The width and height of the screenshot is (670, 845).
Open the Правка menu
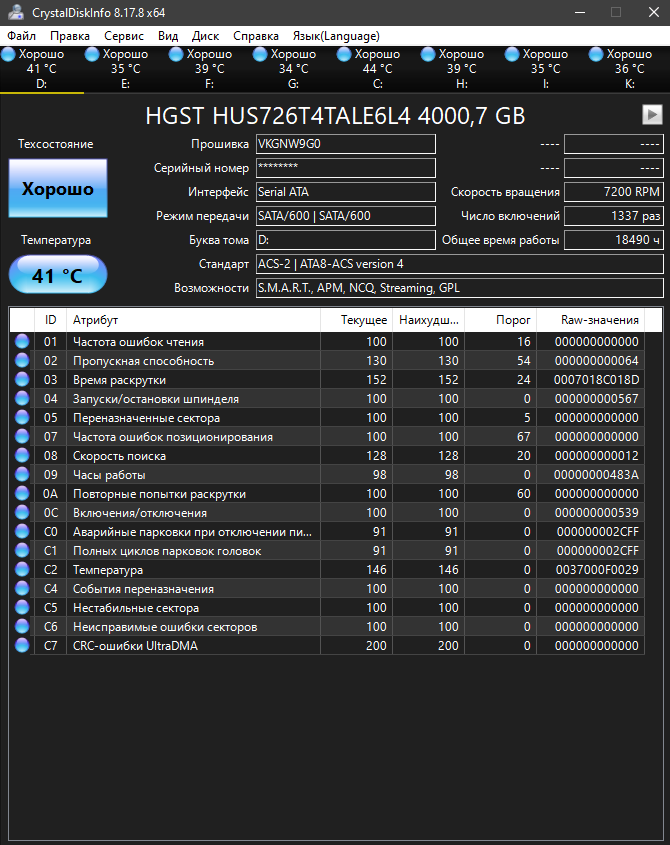coord(70,36)
